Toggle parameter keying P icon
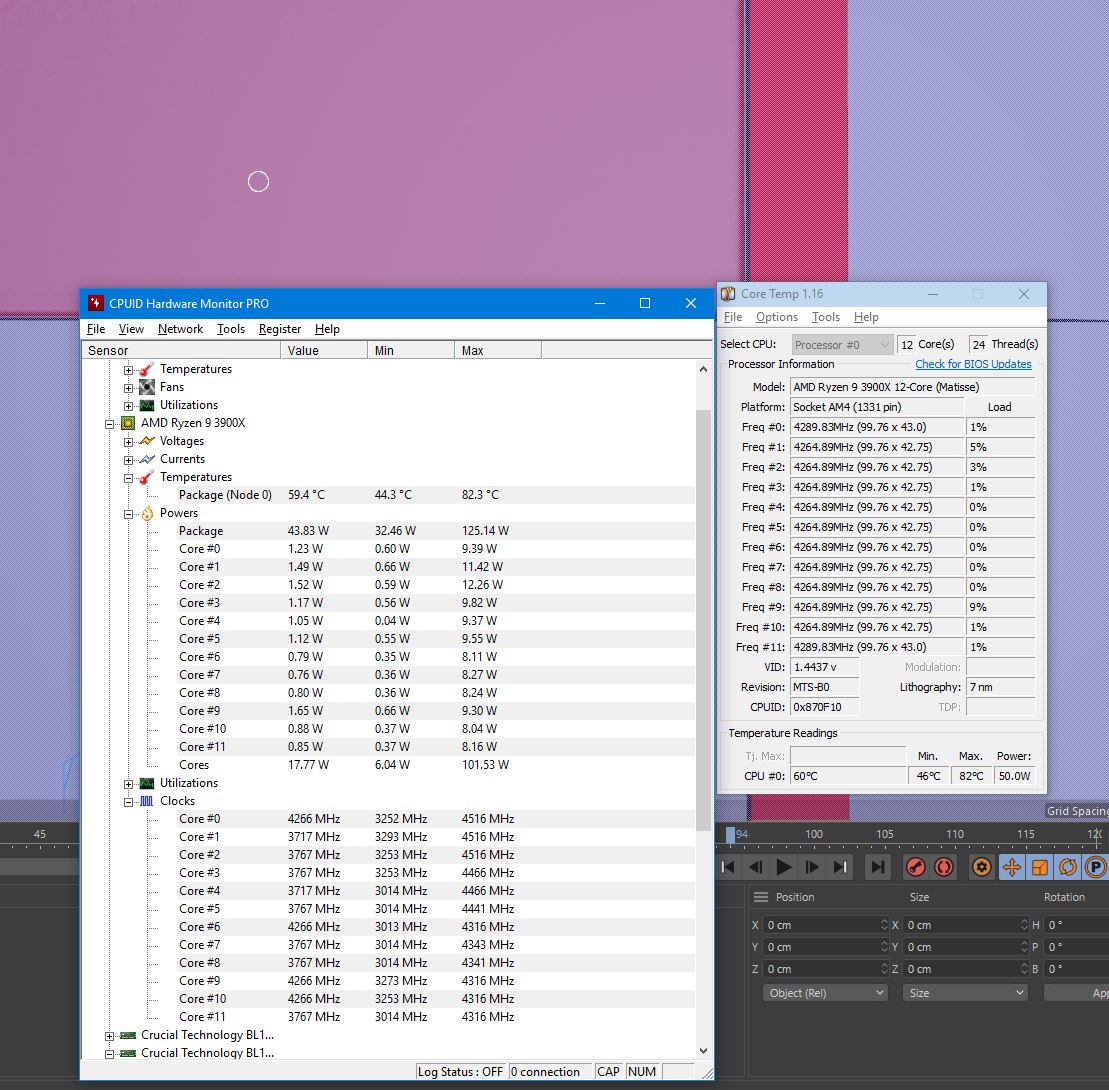The height and width of the screenshot is (1090, 1109). tap(1096, 867)
